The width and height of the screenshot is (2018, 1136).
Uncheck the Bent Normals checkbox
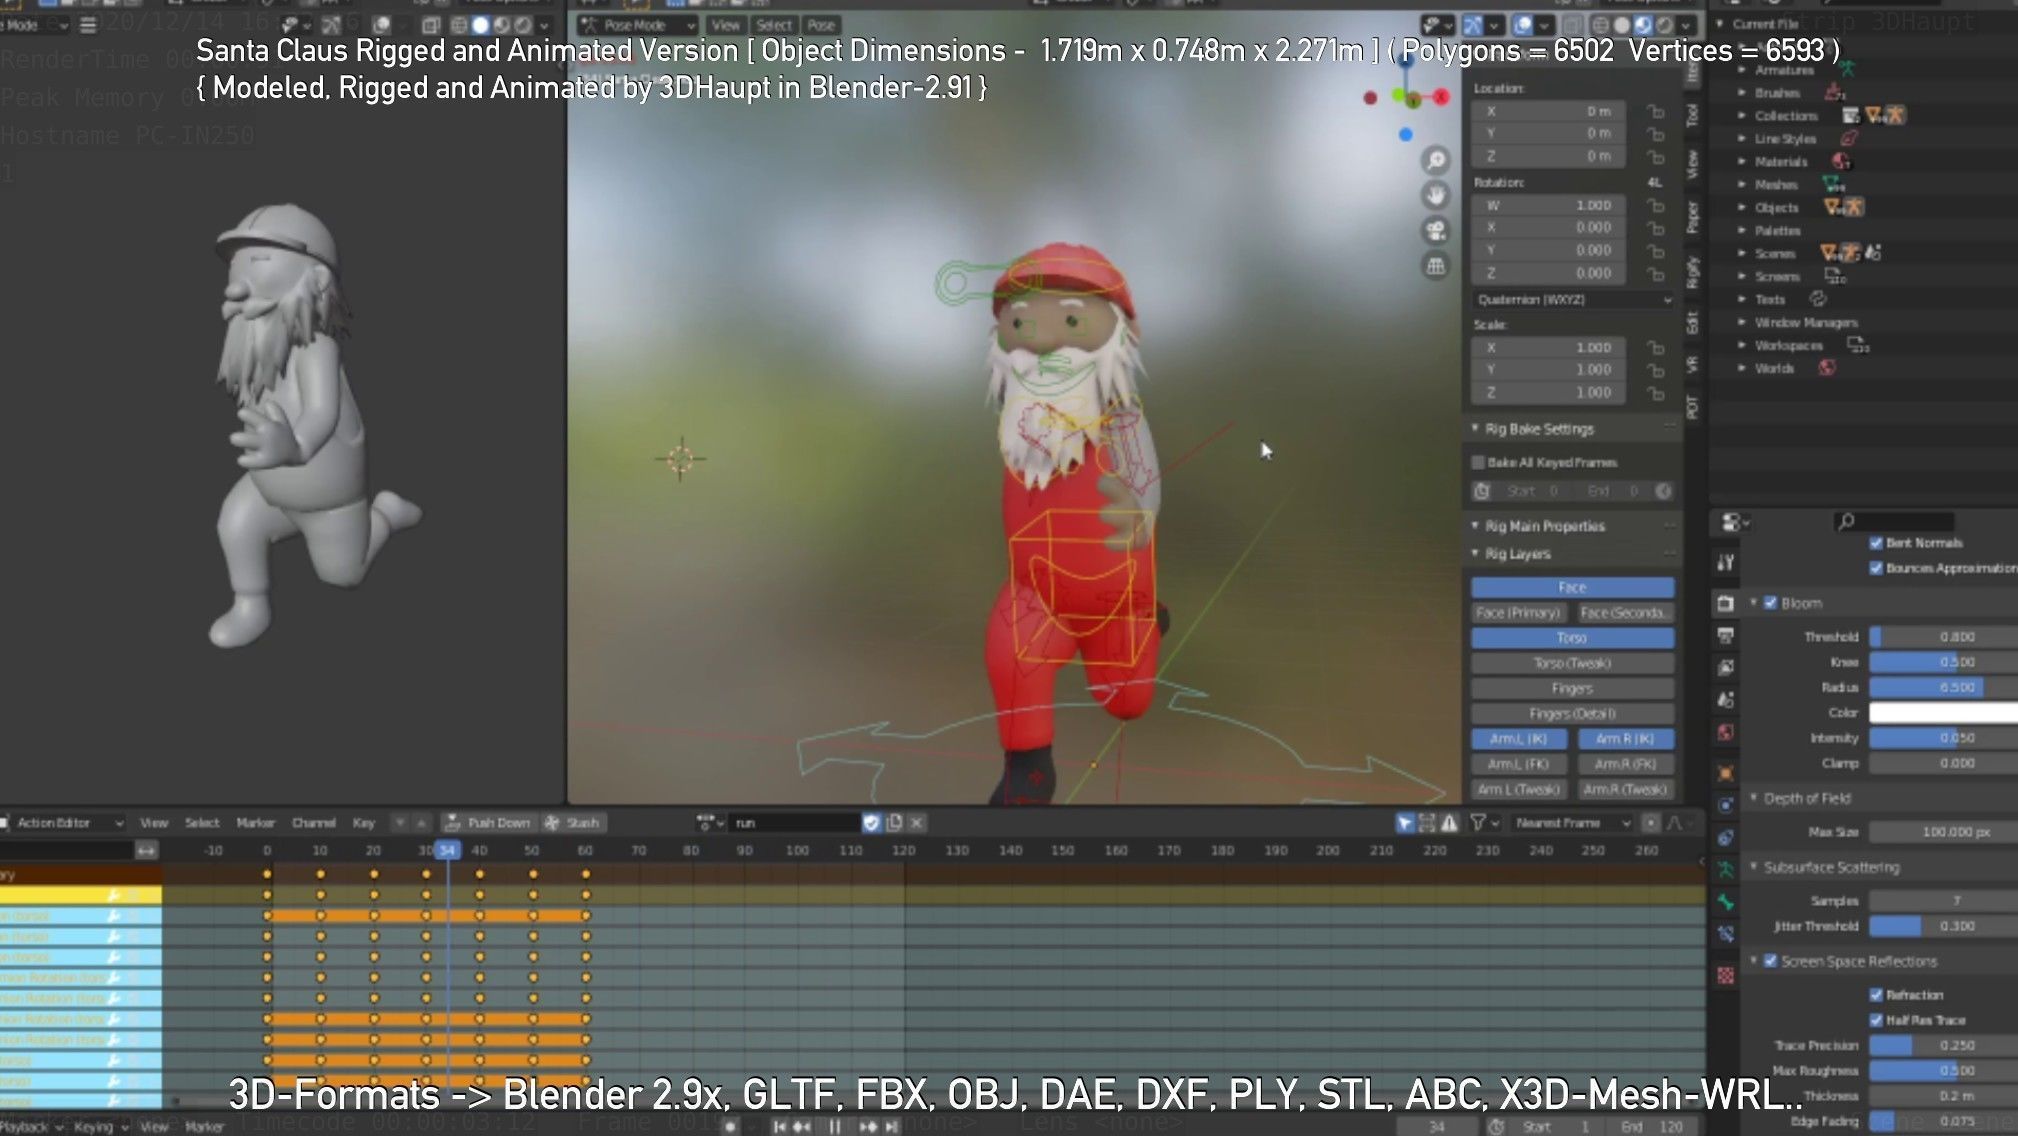[x=1876, y=543]
